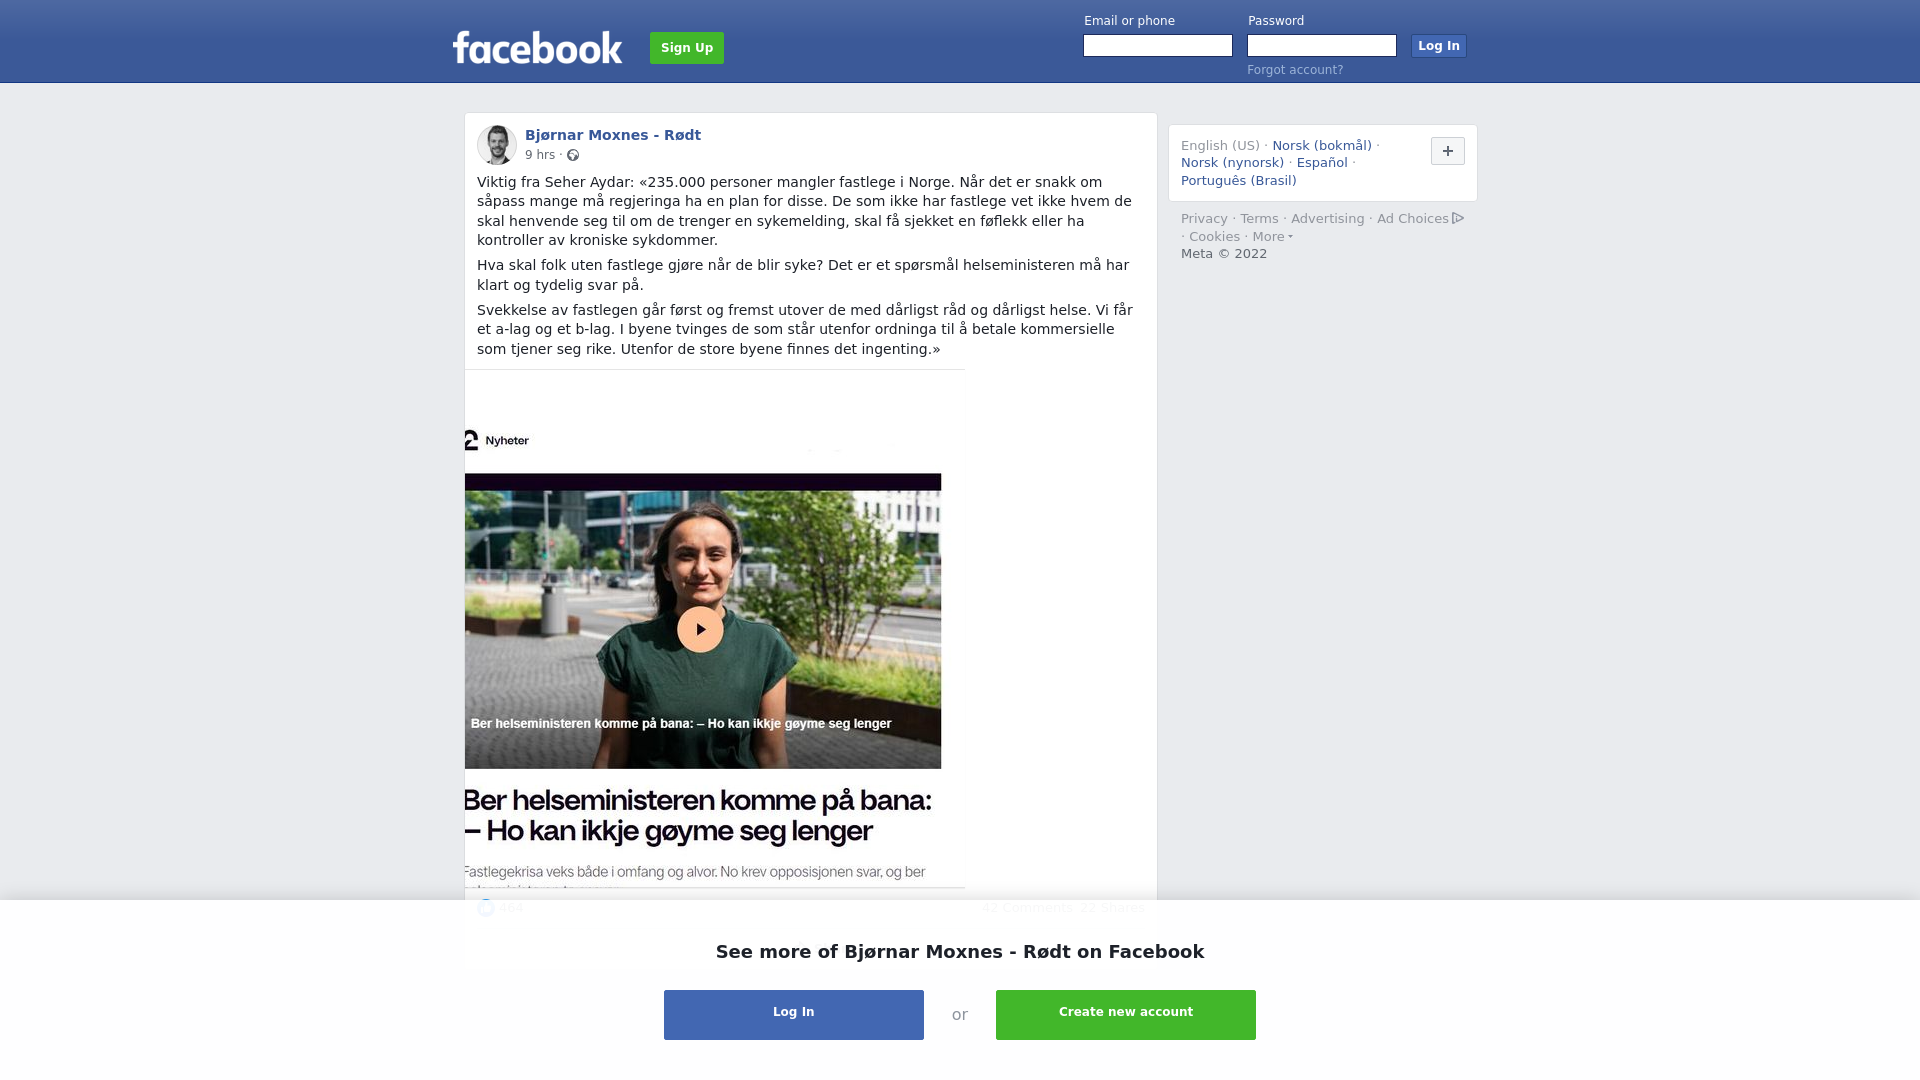Click the header Log In button
Viewport: 1920px width, 1080px height.
1439,46
